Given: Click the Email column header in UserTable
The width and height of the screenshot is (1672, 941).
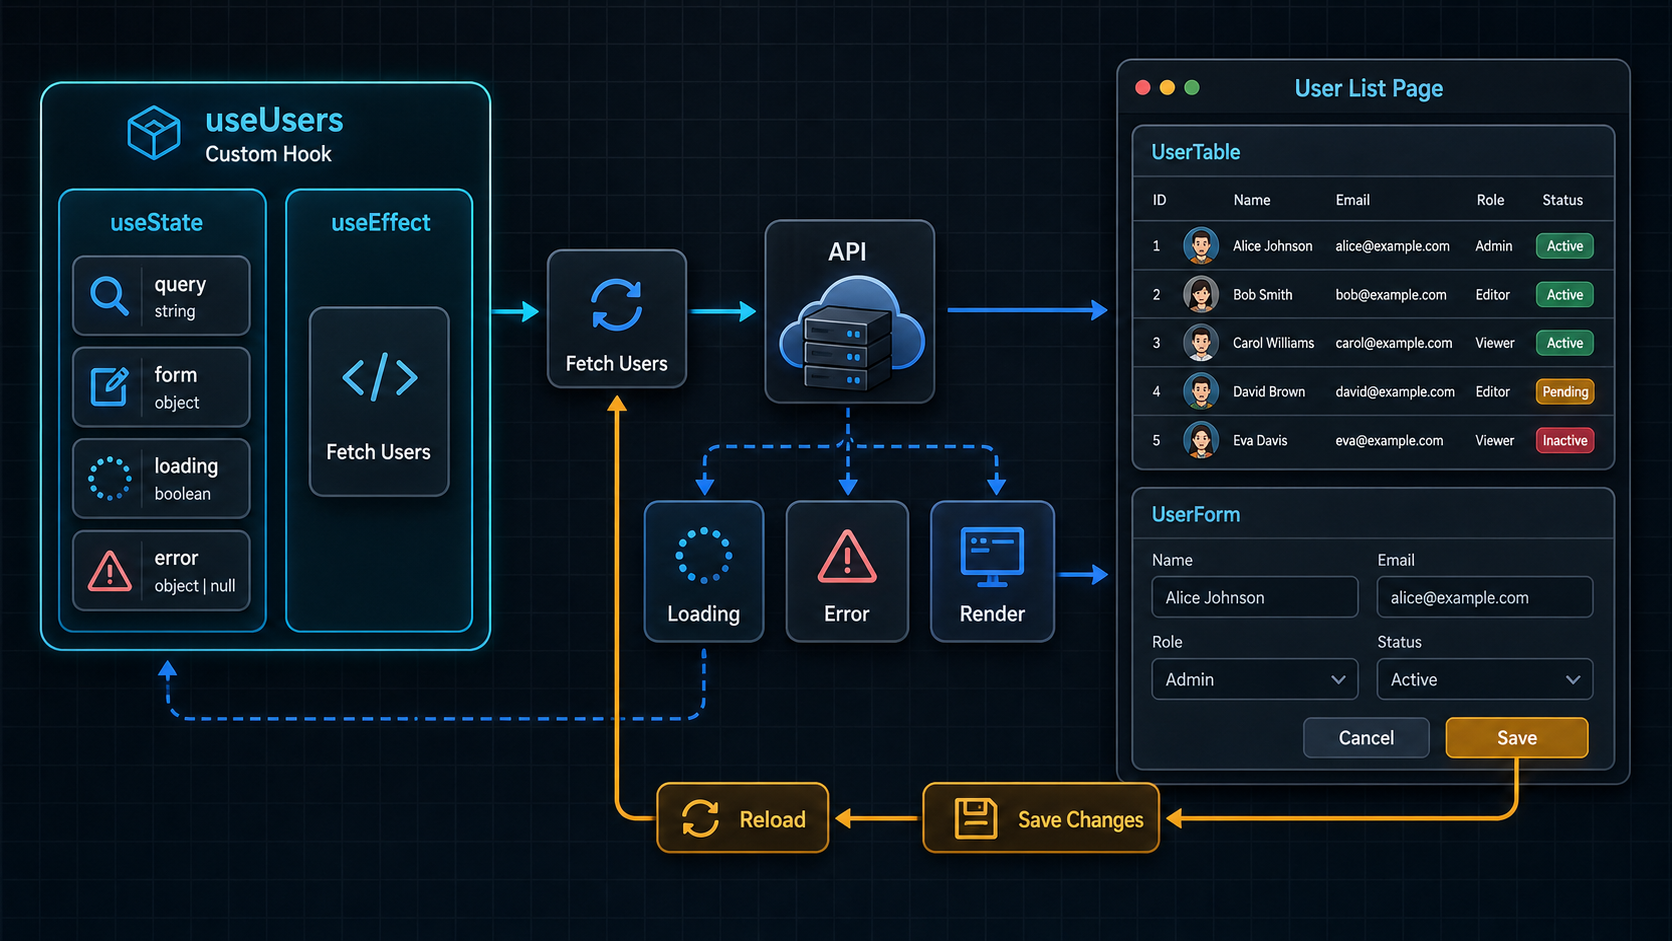Looking at the screenshot, I should click(1353, 200).
